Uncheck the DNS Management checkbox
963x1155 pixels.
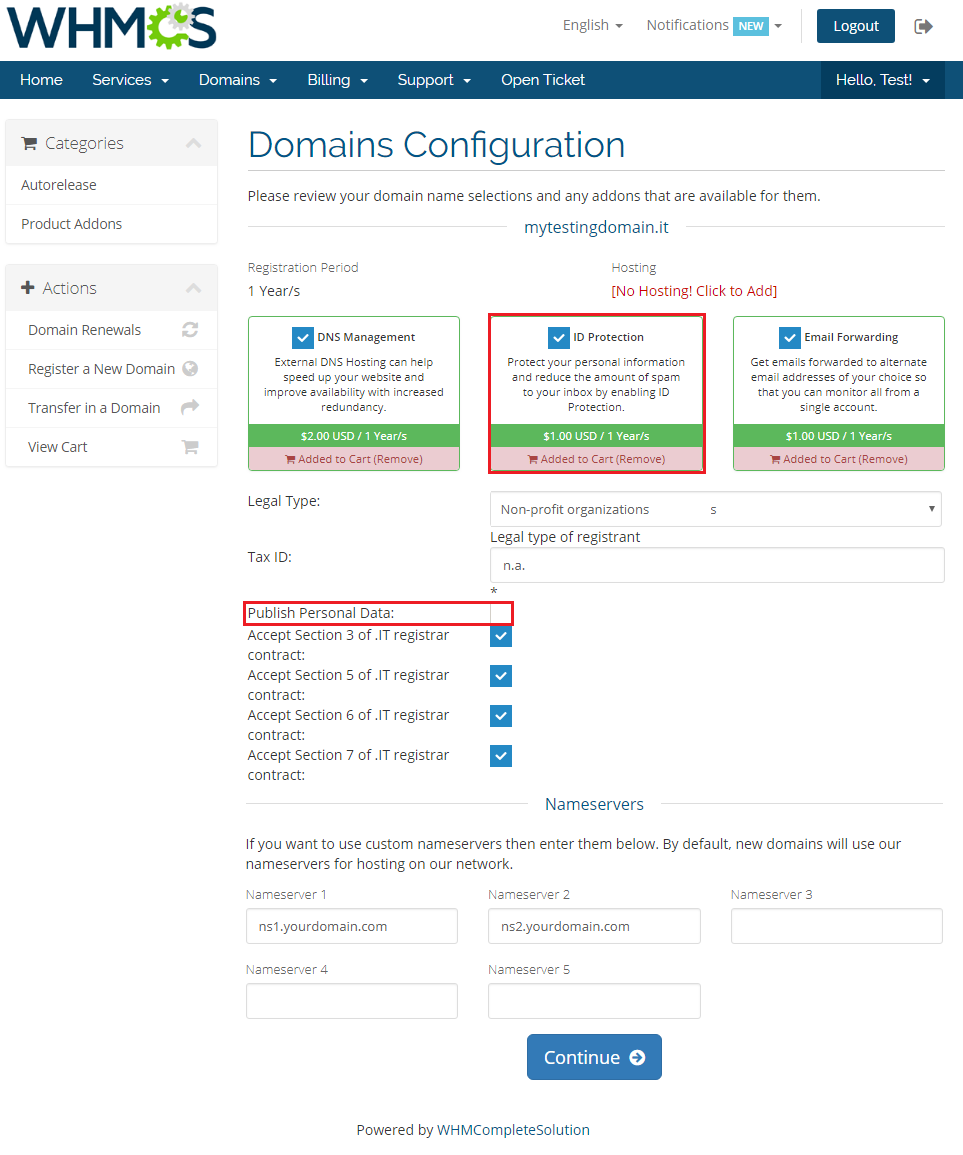(302, 337)
